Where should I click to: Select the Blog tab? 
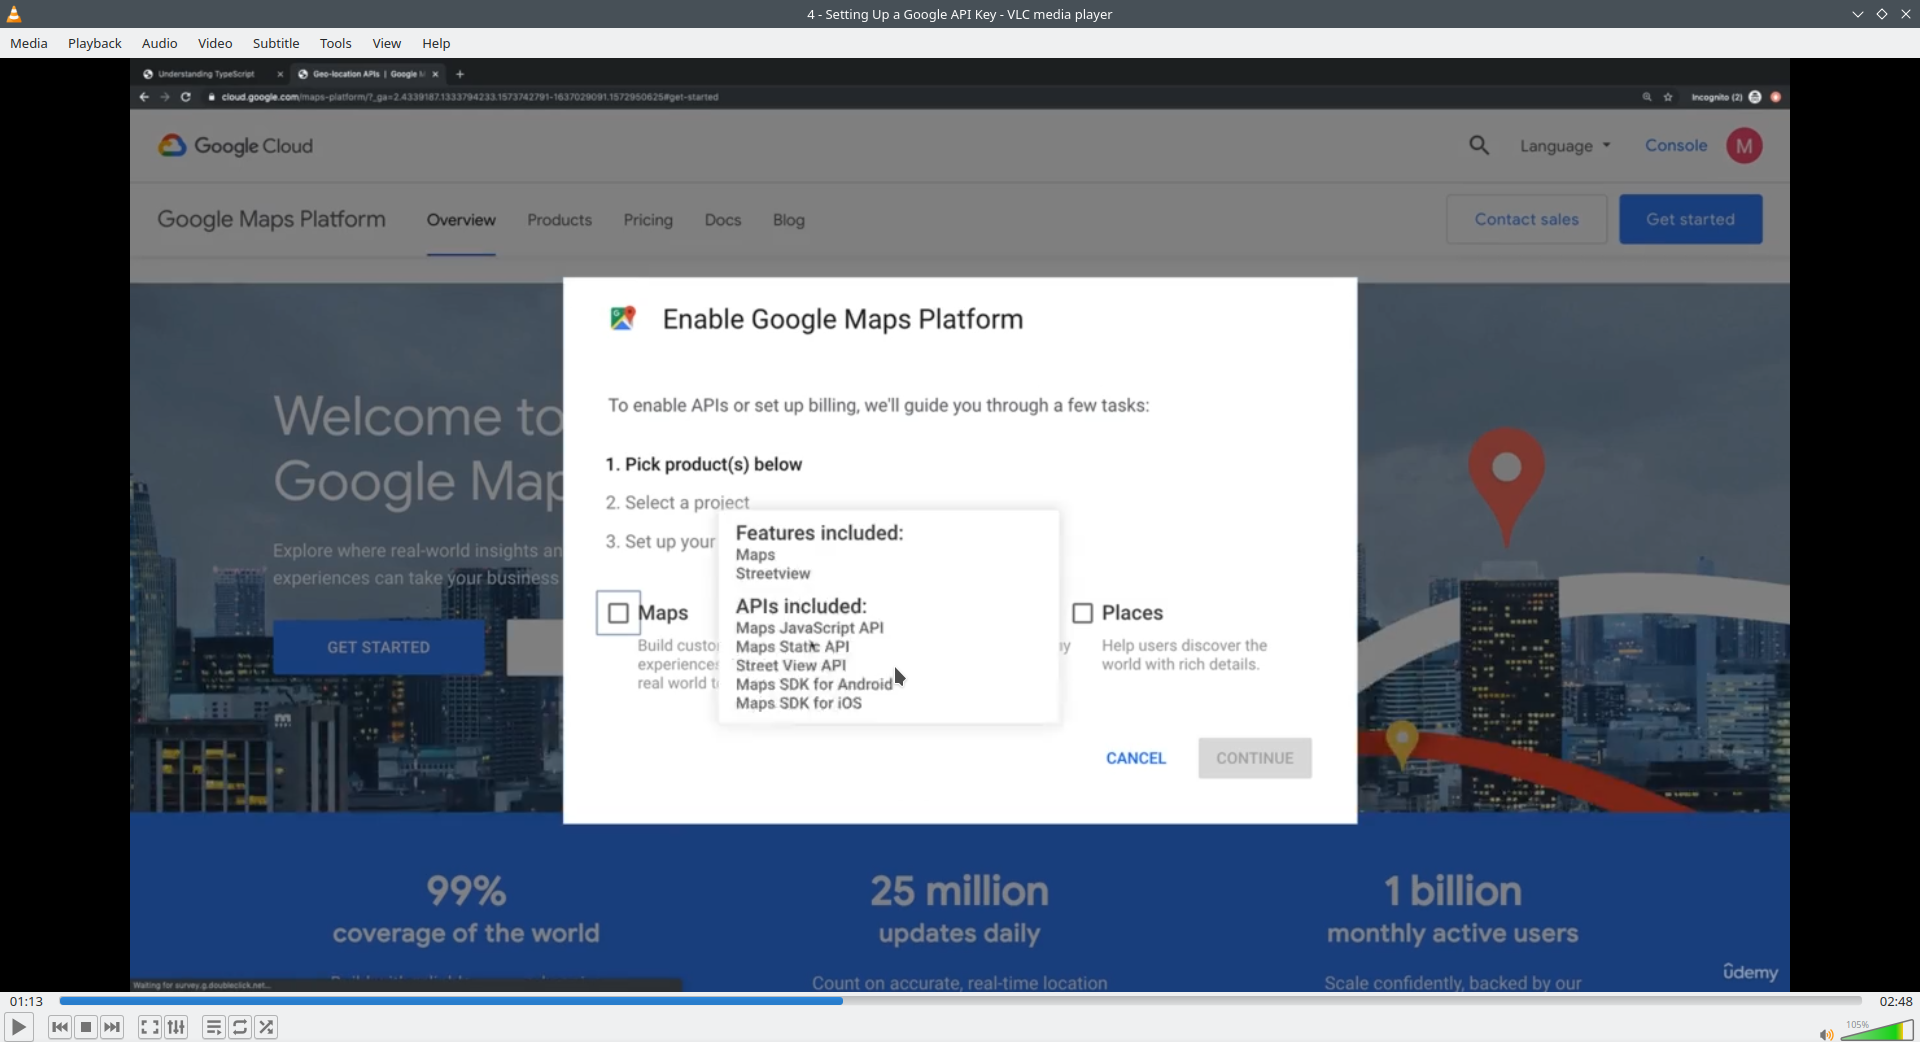coord(789,220)
